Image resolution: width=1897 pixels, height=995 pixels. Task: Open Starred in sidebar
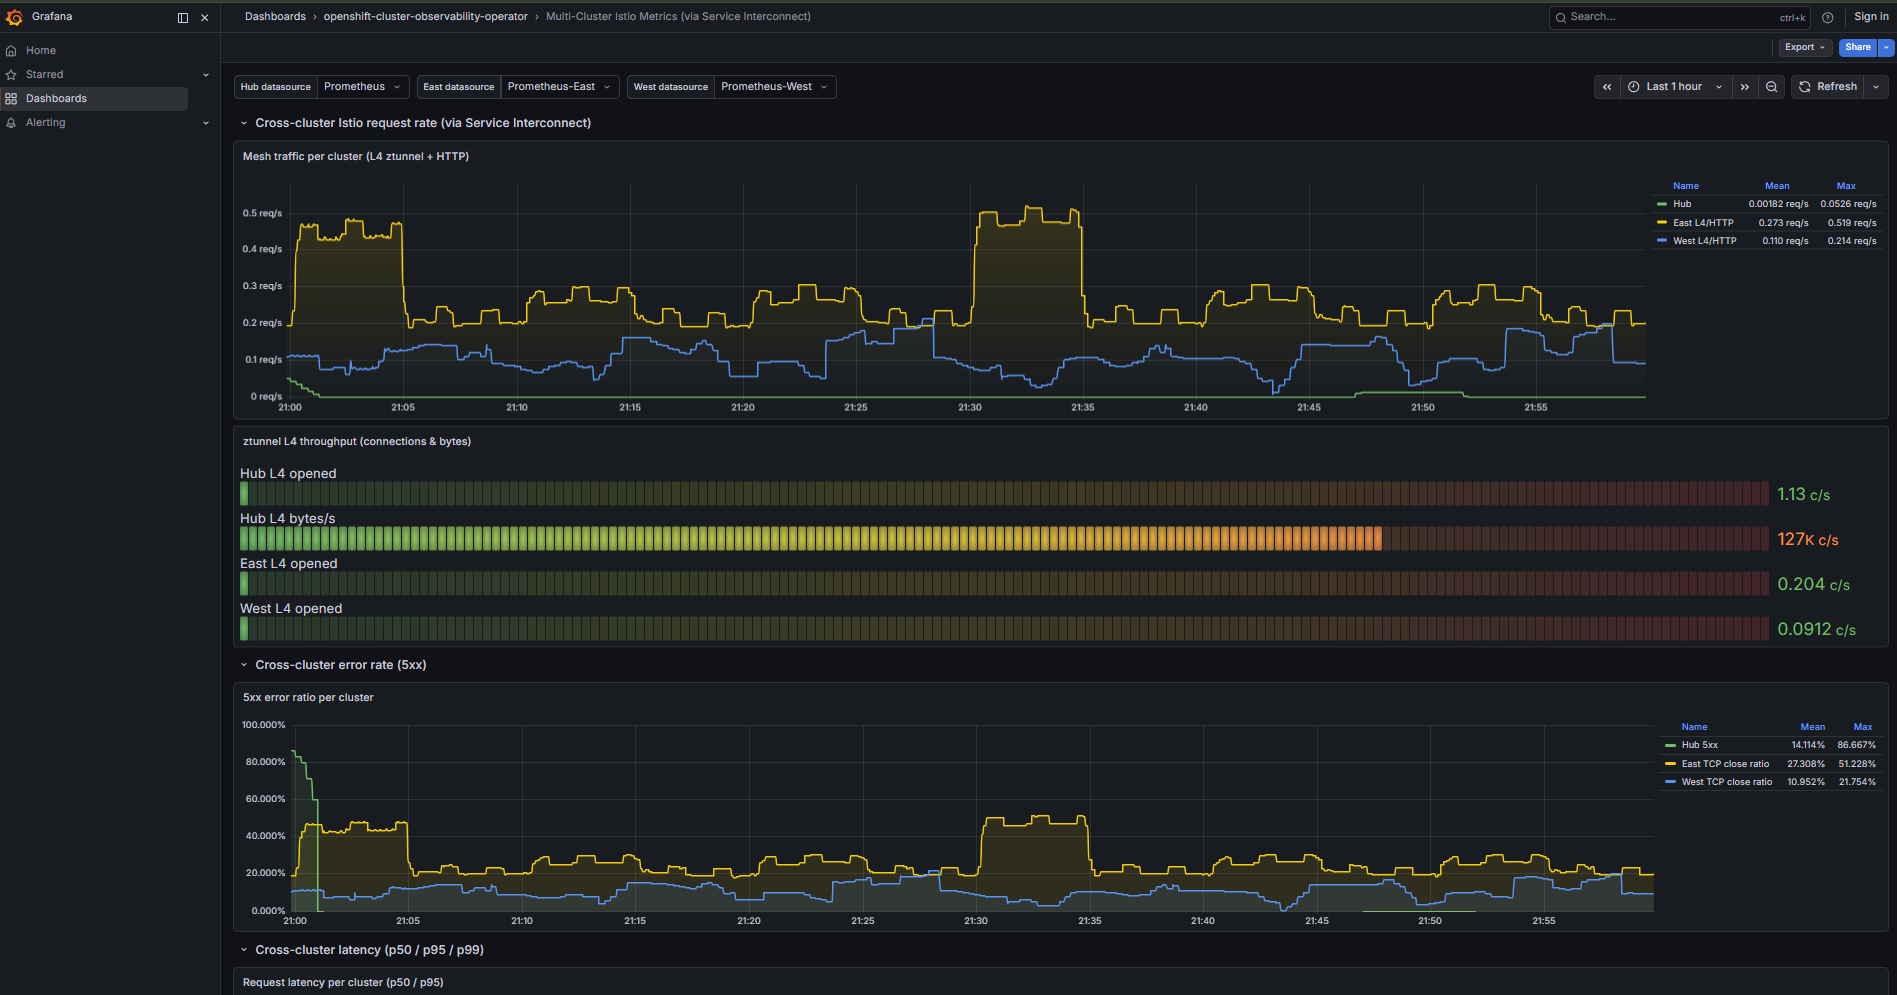44,74
